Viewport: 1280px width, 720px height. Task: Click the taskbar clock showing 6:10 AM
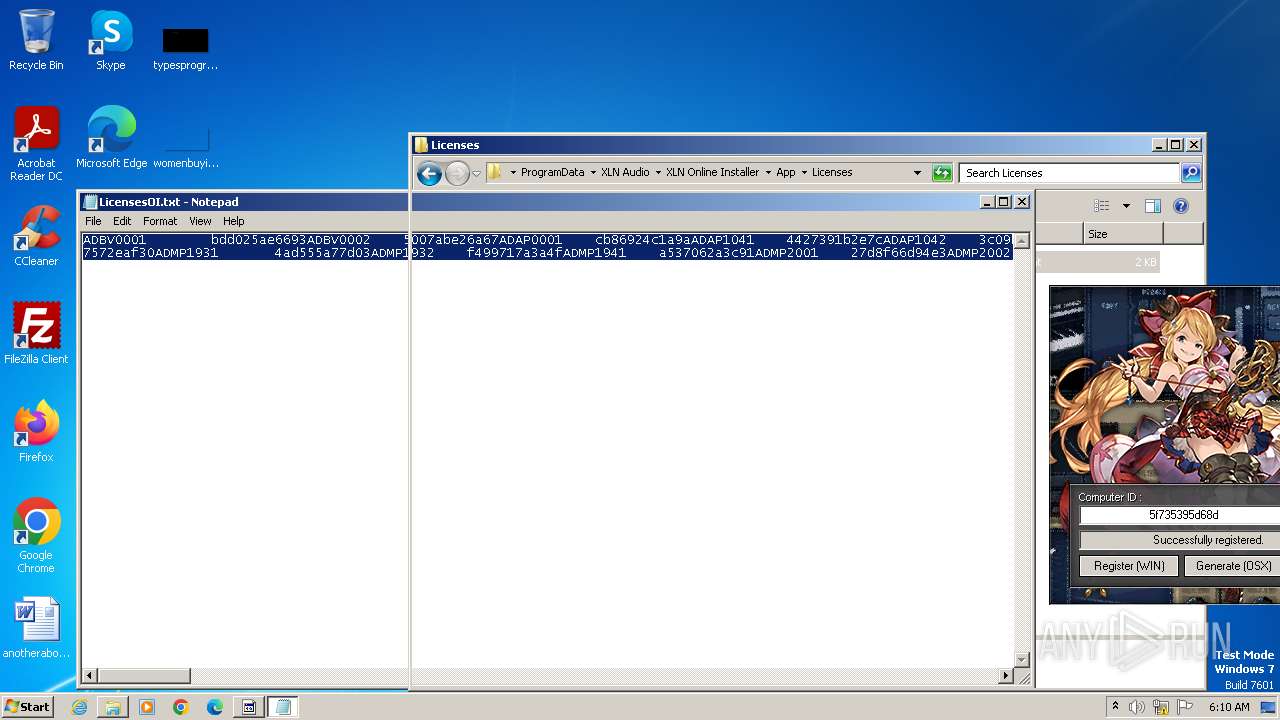click(1229, 707)
